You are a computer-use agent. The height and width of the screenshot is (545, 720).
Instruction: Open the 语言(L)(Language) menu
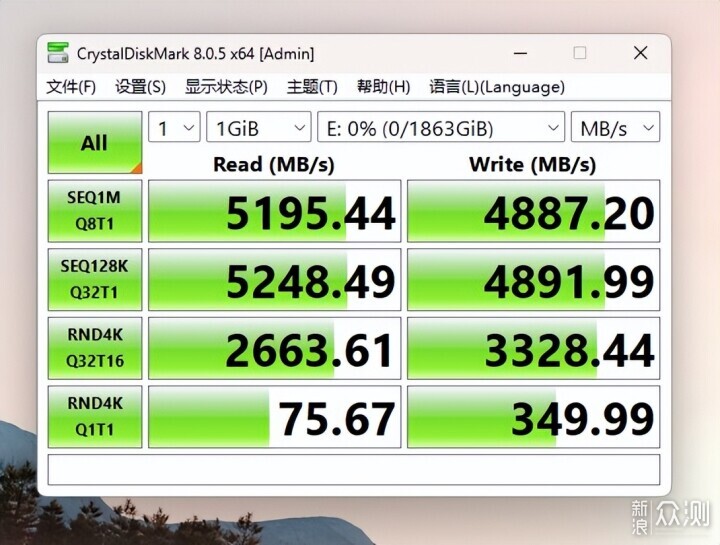click(x=497, y=87)
